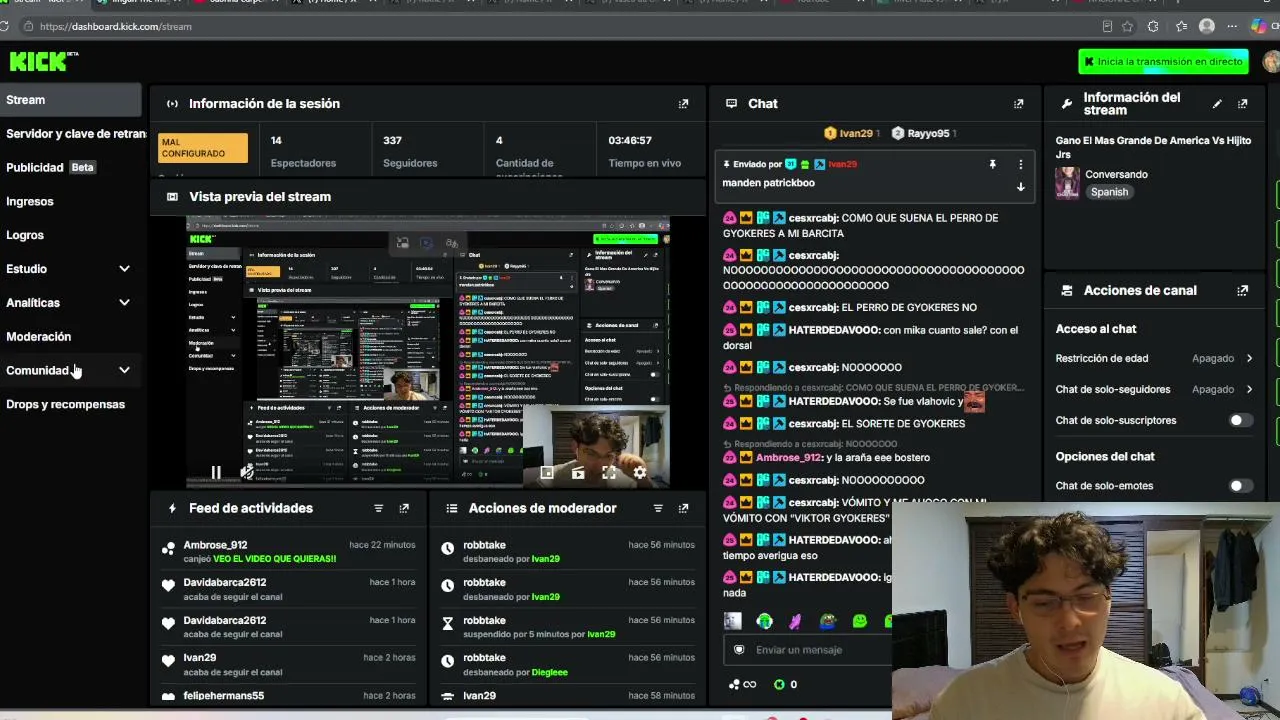Click the stream preview video
1280x720 pixels.
pos(427,352)
